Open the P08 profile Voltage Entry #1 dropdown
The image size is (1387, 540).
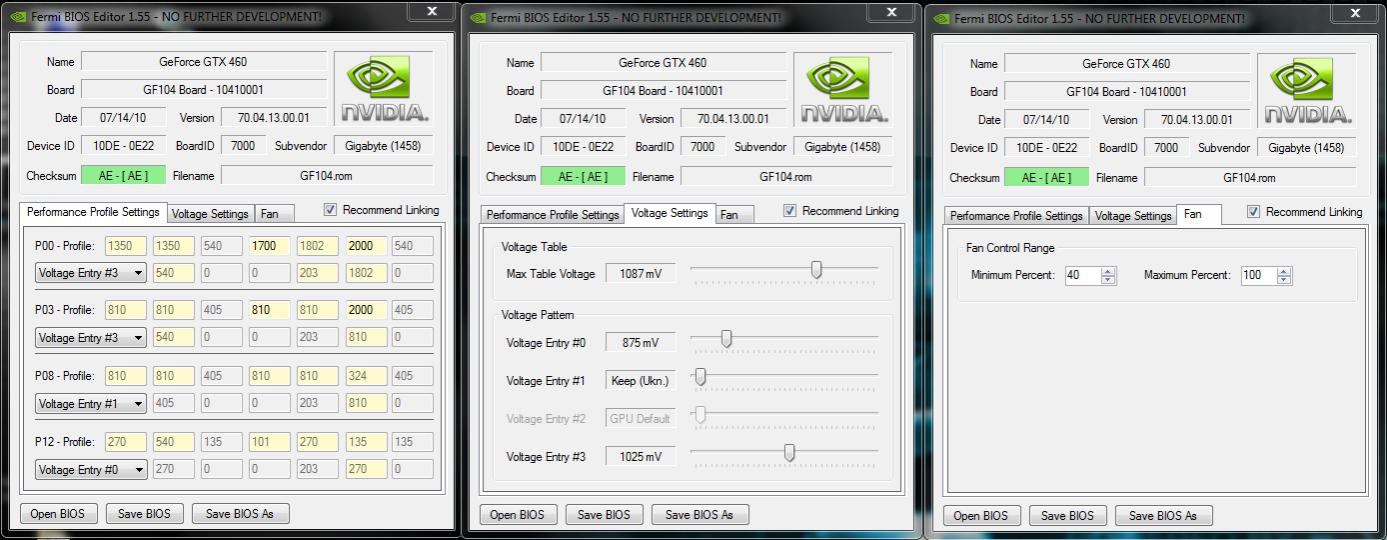(90, 404)
